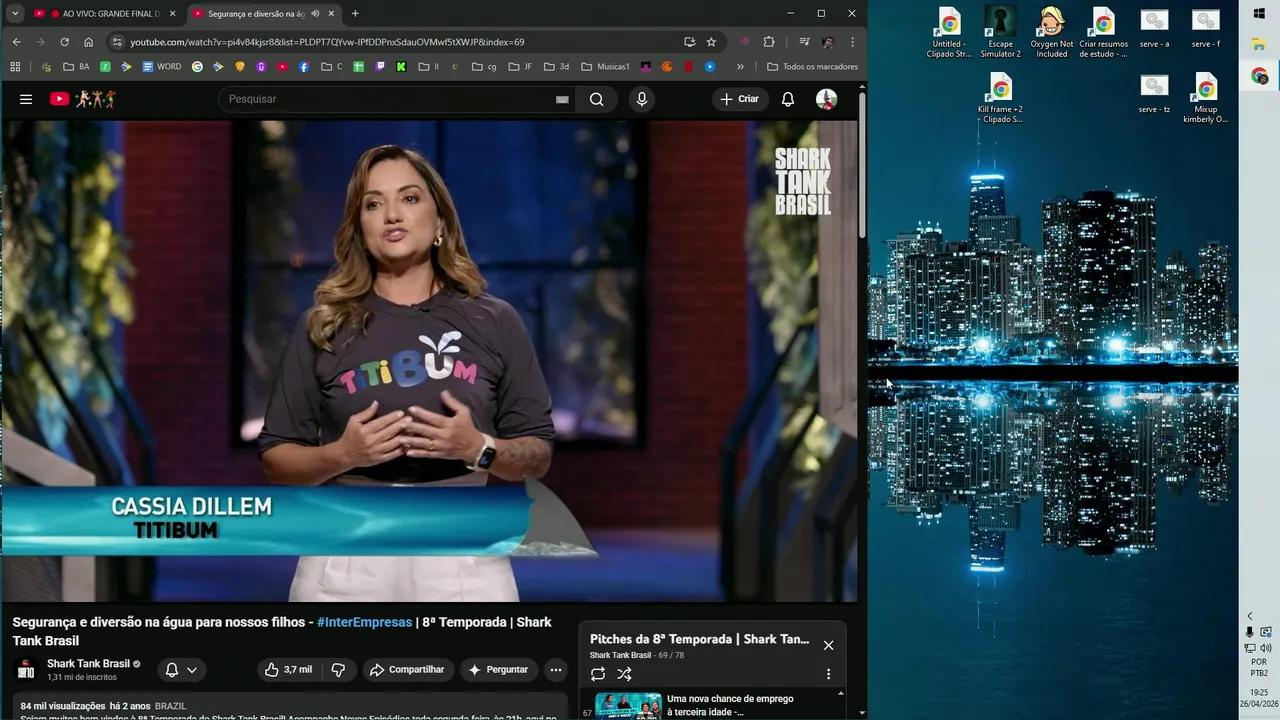Open the Chrome home page button
The height and width of the screenshot is (720, 1280).
[88, 42]
